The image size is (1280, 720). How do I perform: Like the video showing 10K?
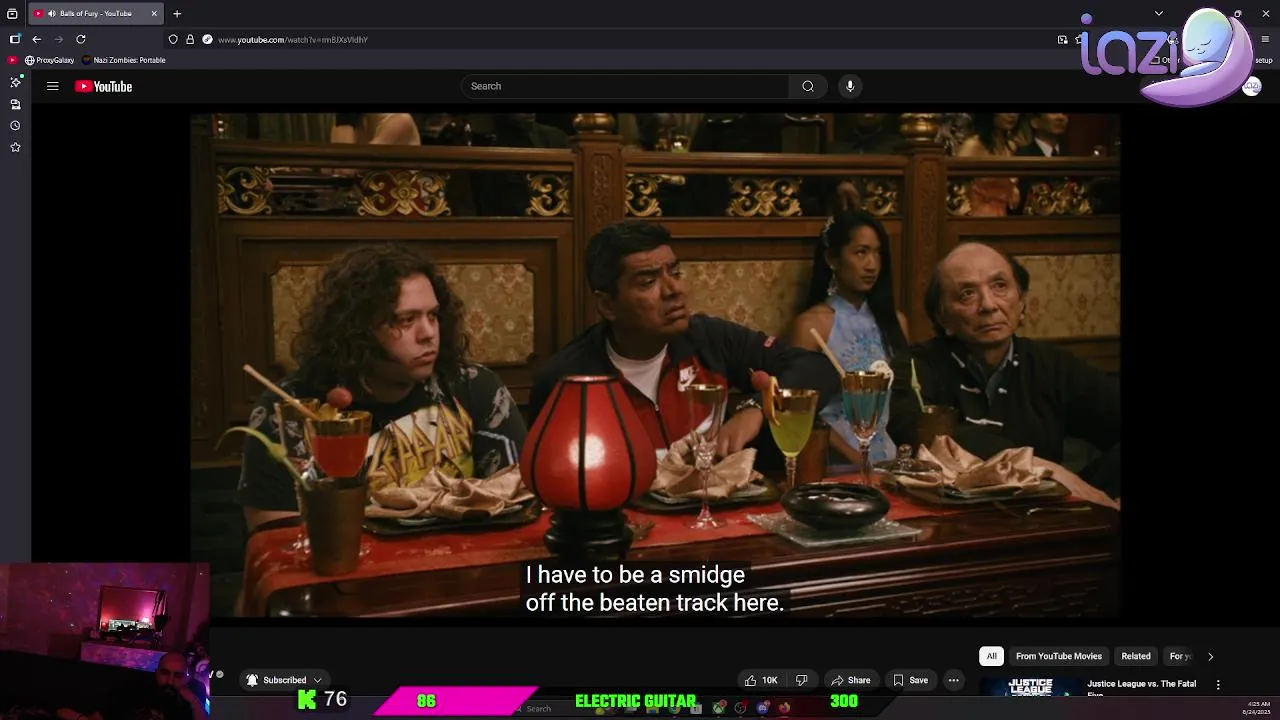[760, 680]
